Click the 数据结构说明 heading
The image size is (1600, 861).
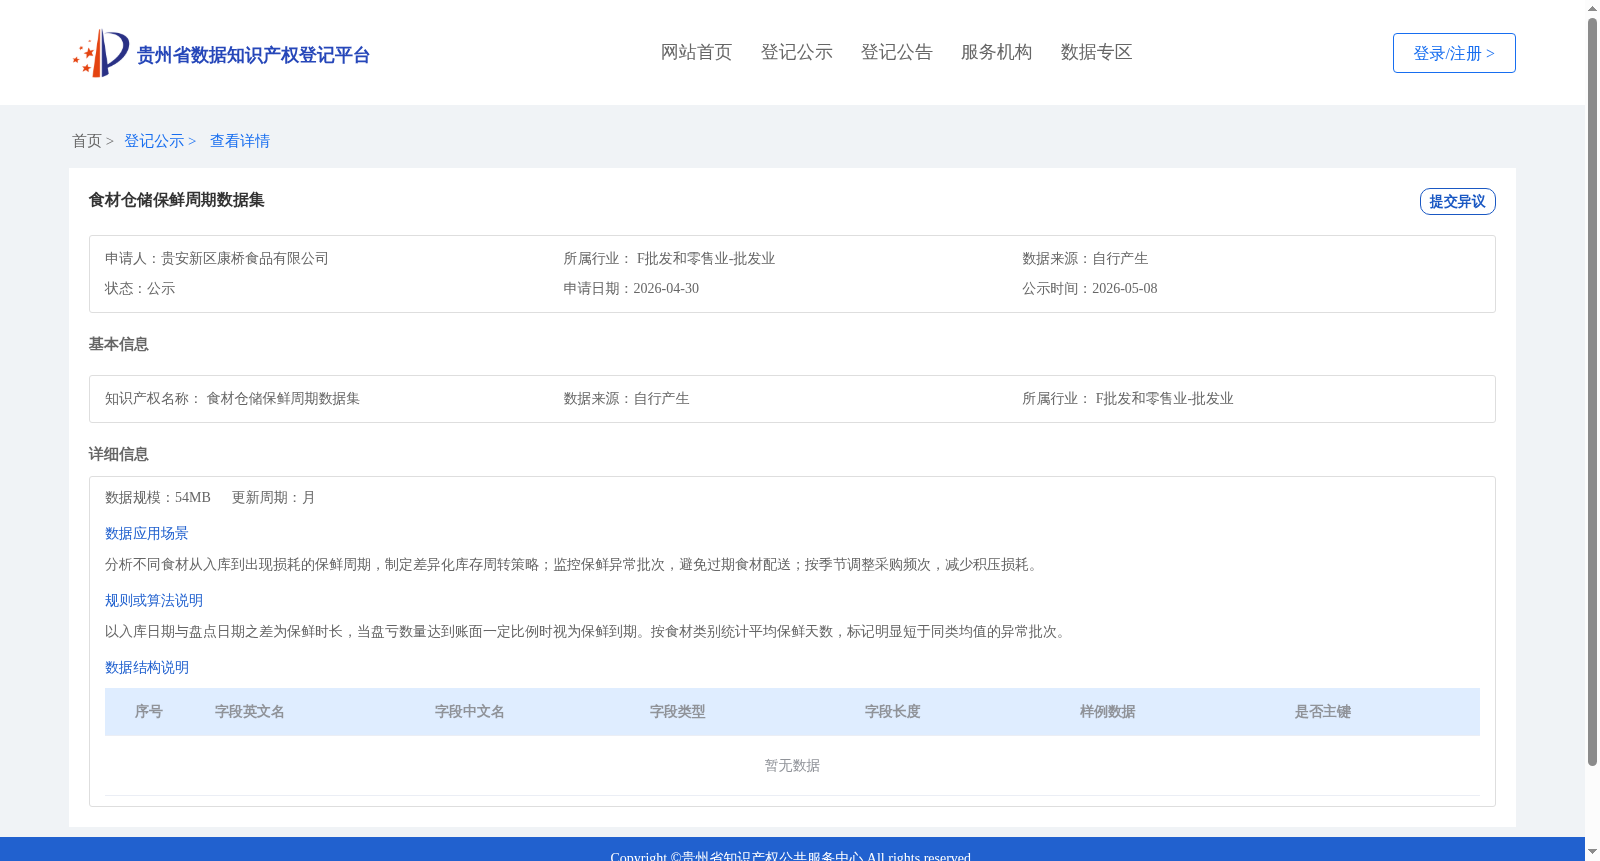tap(147, 668)
